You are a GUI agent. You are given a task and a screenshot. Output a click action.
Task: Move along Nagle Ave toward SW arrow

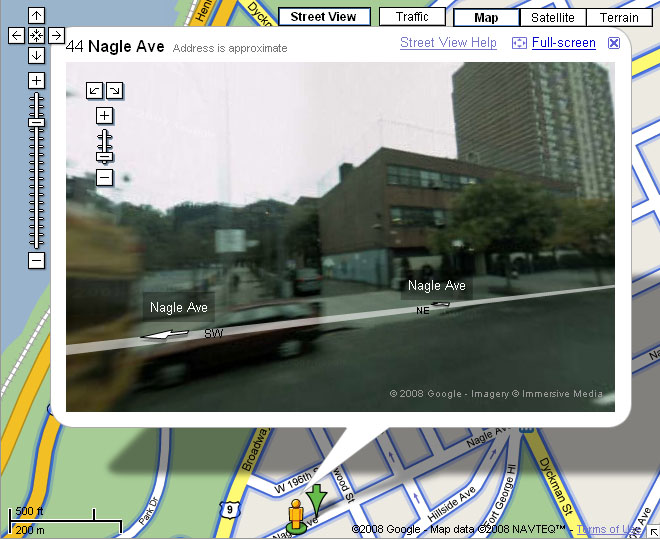point(165,335)
